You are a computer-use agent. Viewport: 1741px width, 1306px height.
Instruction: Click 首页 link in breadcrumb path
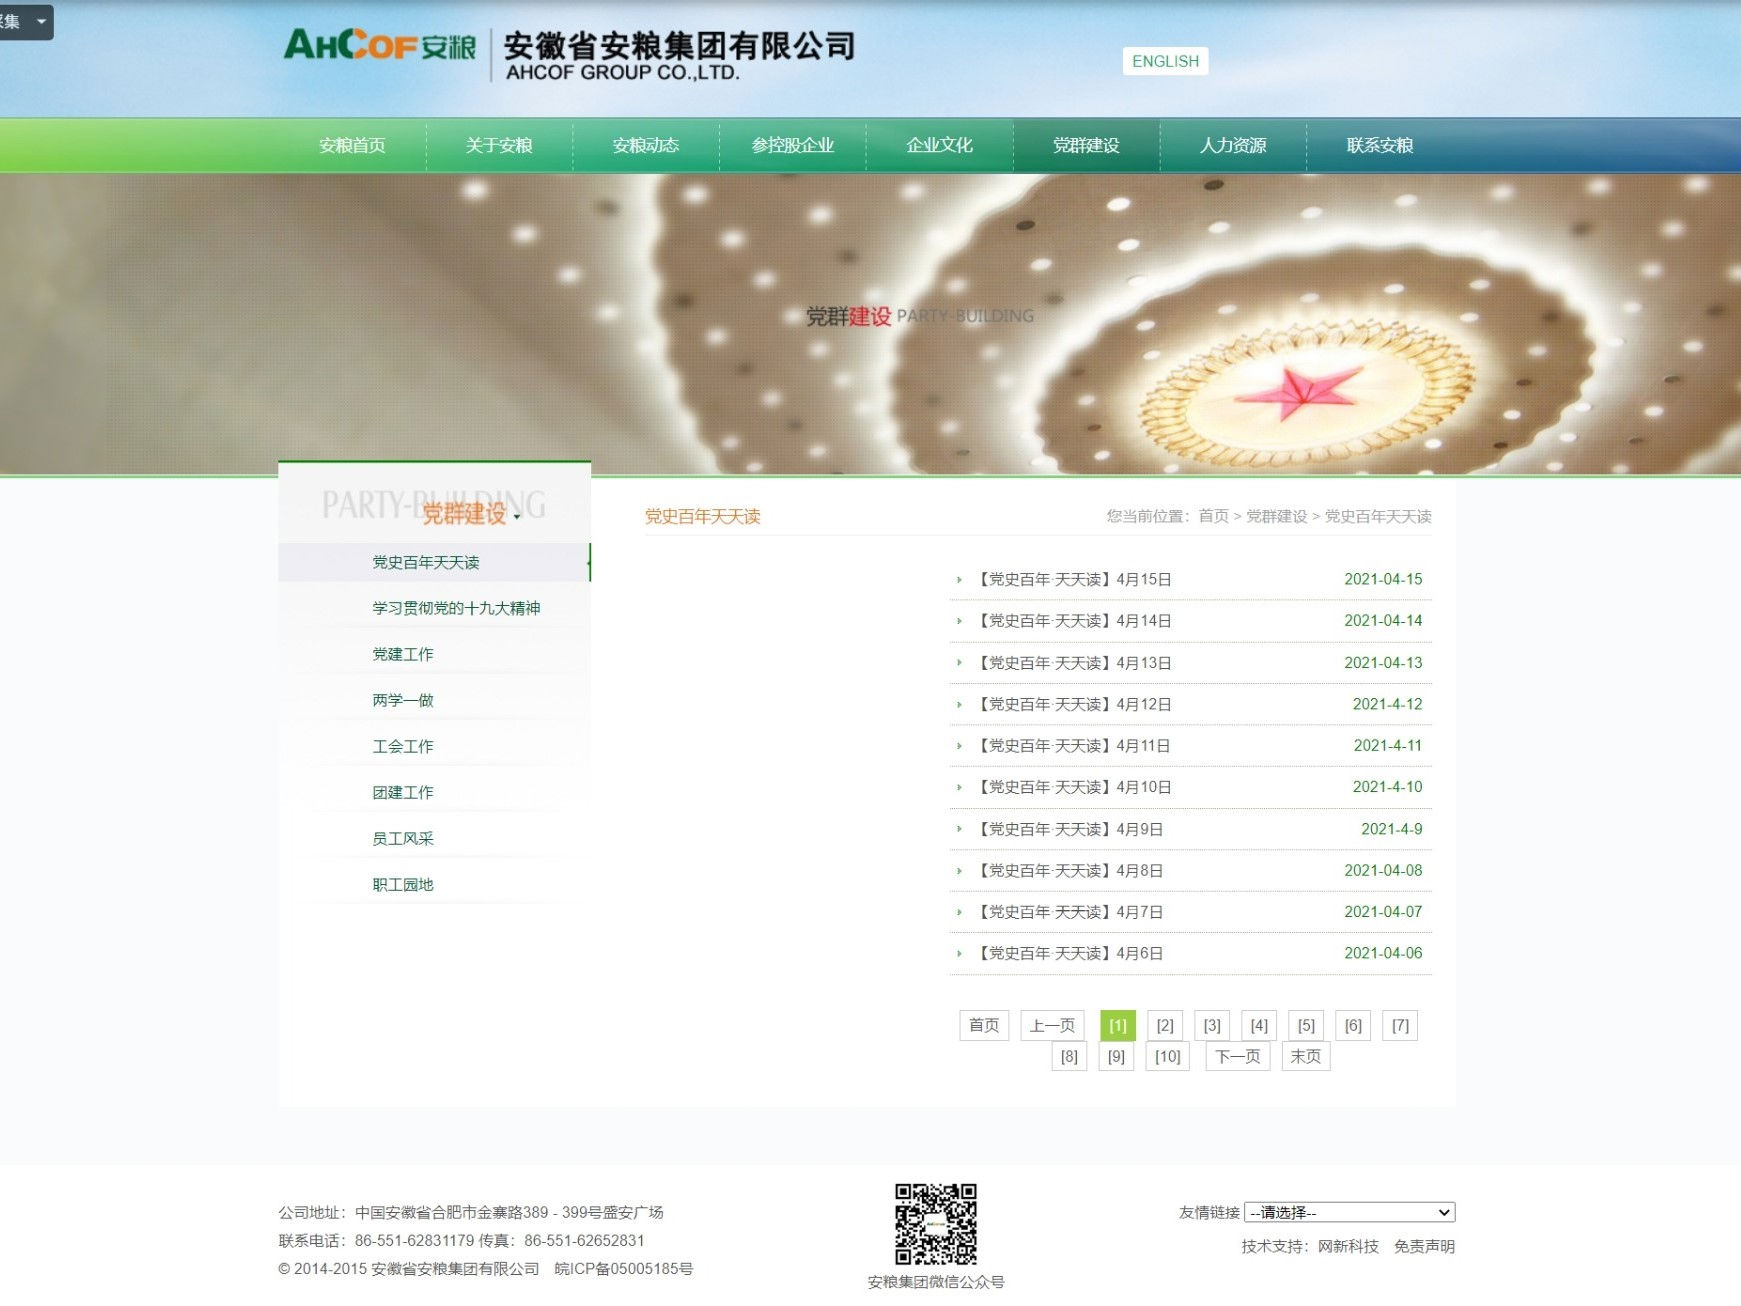tap(1213, 516)
